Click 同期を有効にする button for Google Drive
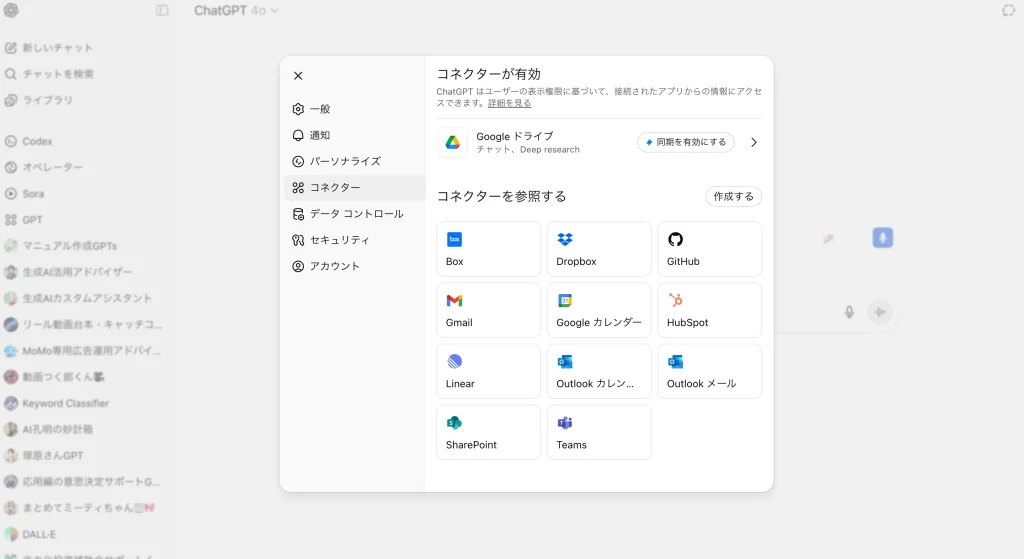 [686, 142]
